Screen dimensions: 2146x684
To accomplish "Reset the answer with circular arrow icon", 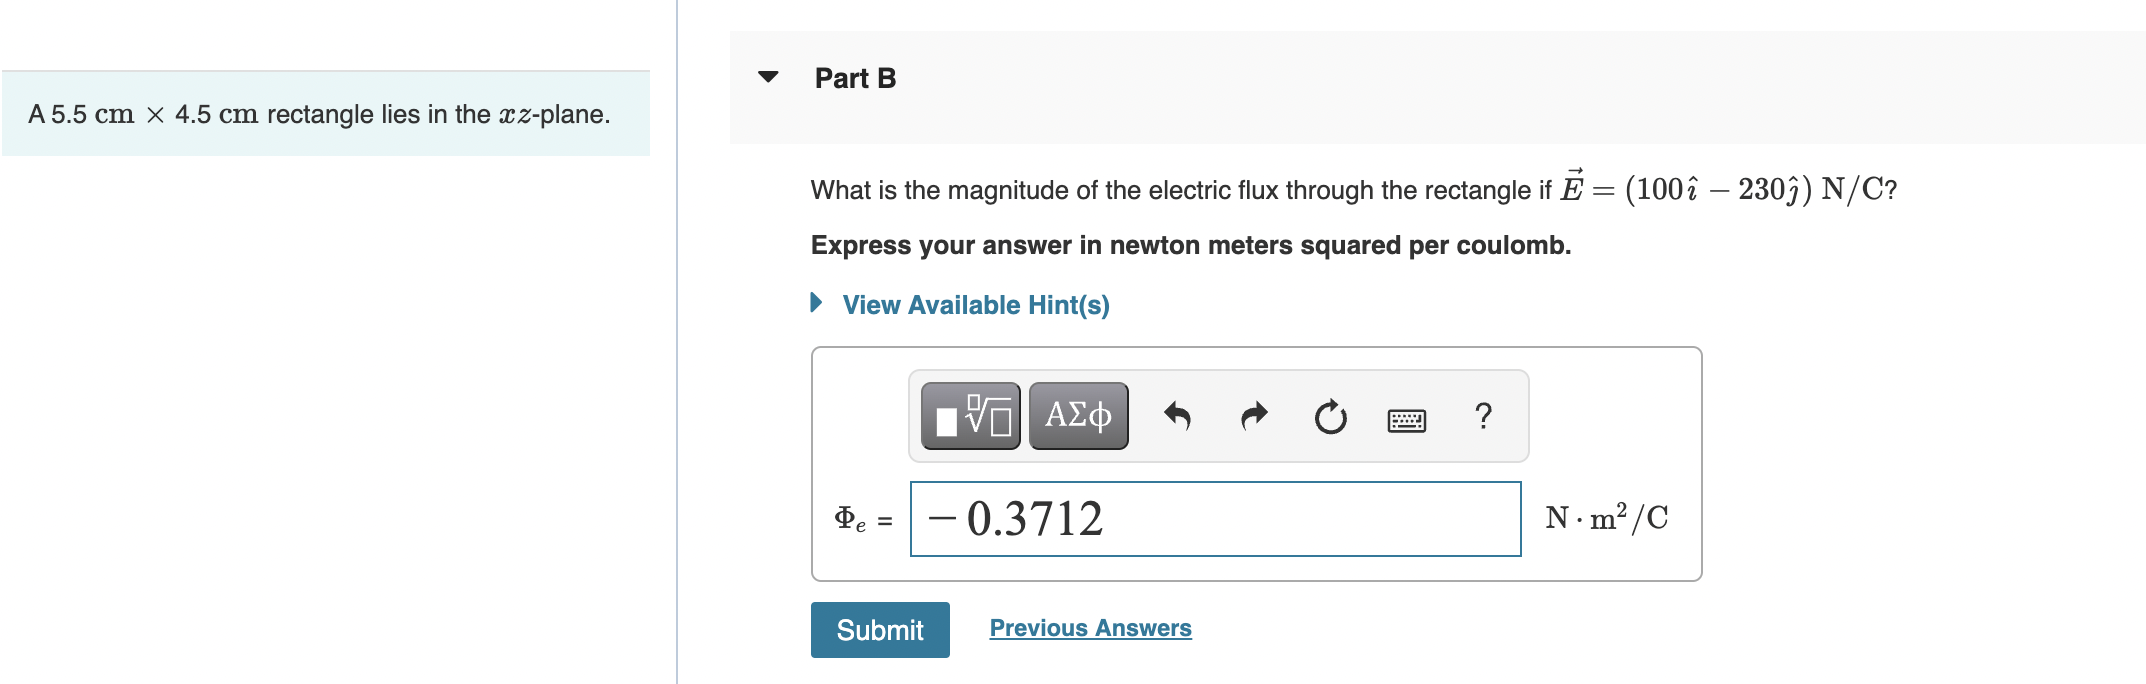I will click(1330, 416).
